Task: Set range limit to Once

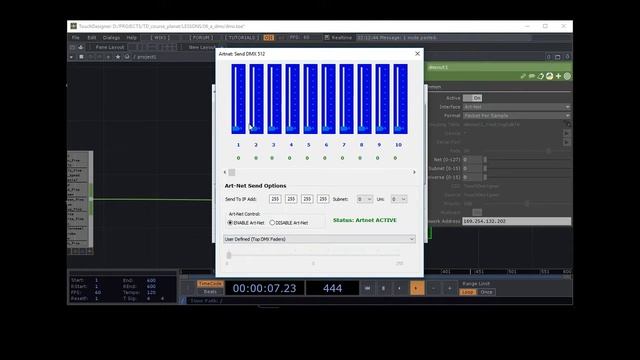Action: pyautogui.click(x=486, y=292)
